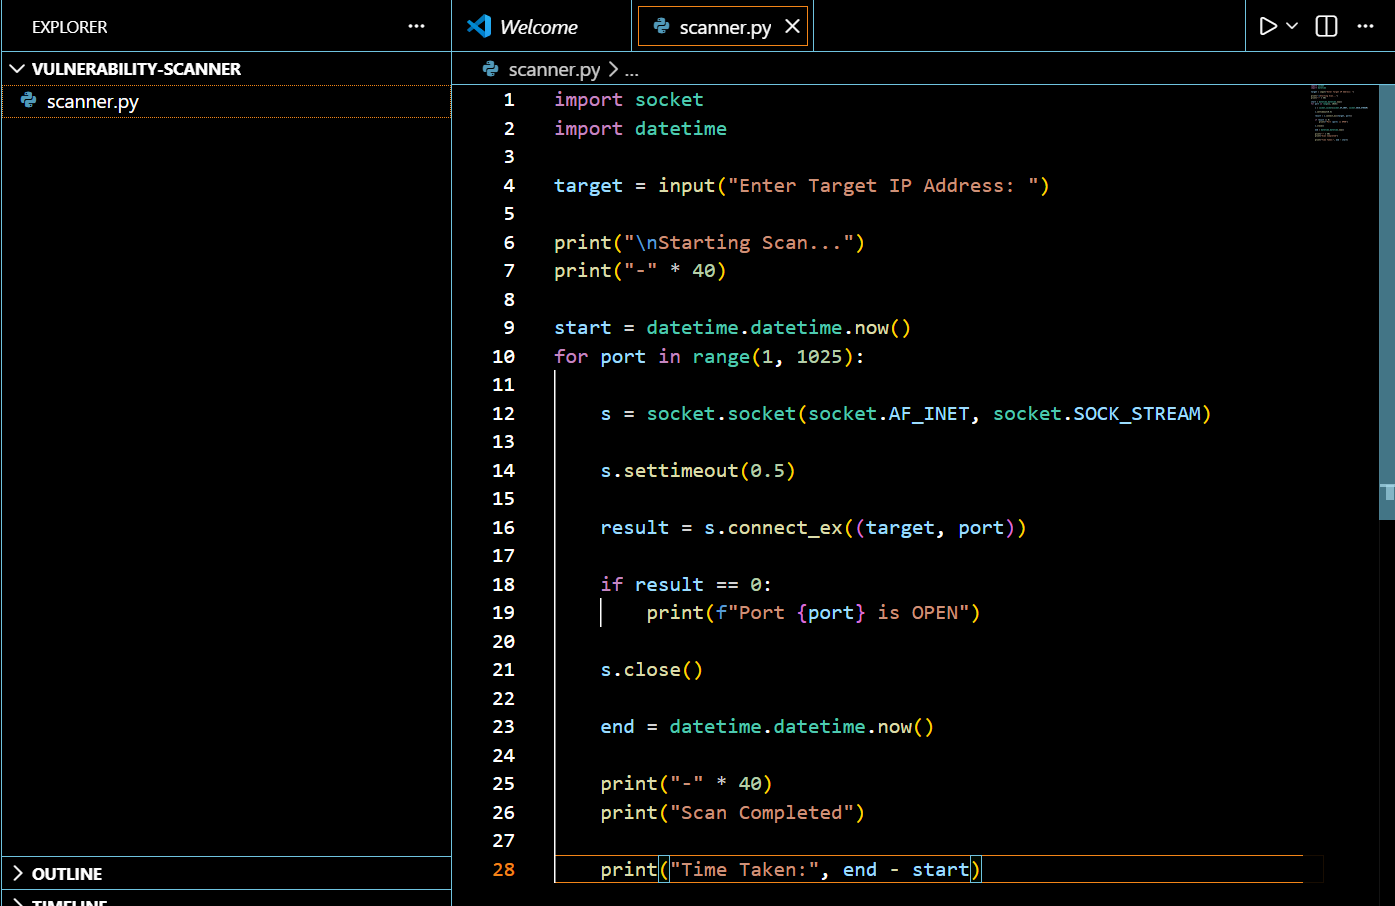Click the Python icon beside scanner.py in Explorer

[29, 101]
